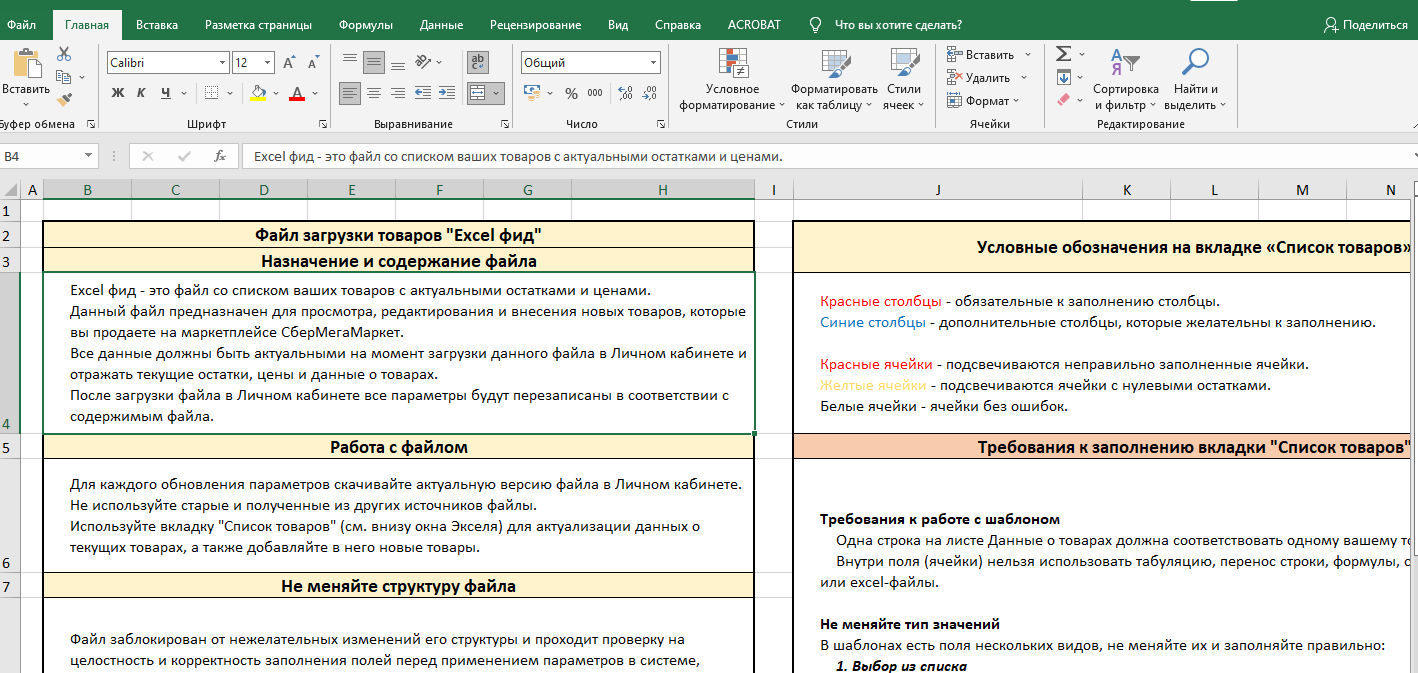Expand the Общий number format dropdown
Screen dimensions: 1418x673
[654, 63]
